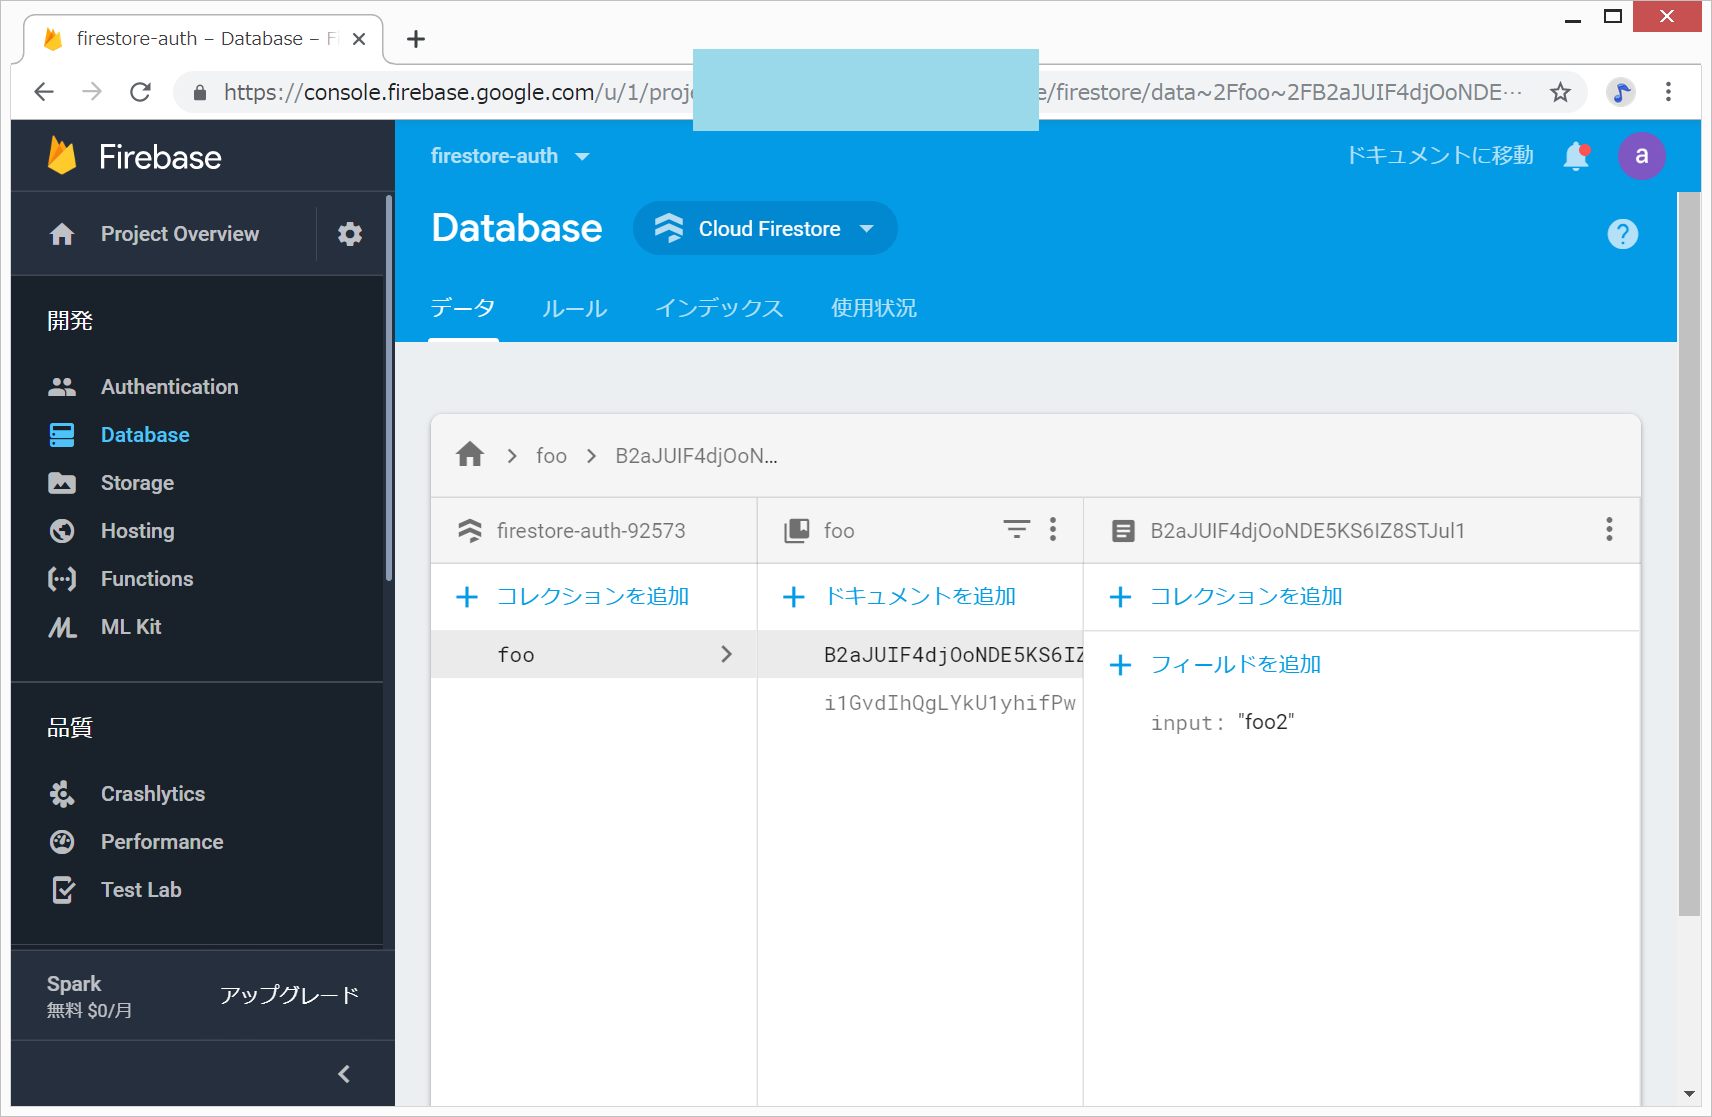Click the input field value "foo2"

[1266, 722]
